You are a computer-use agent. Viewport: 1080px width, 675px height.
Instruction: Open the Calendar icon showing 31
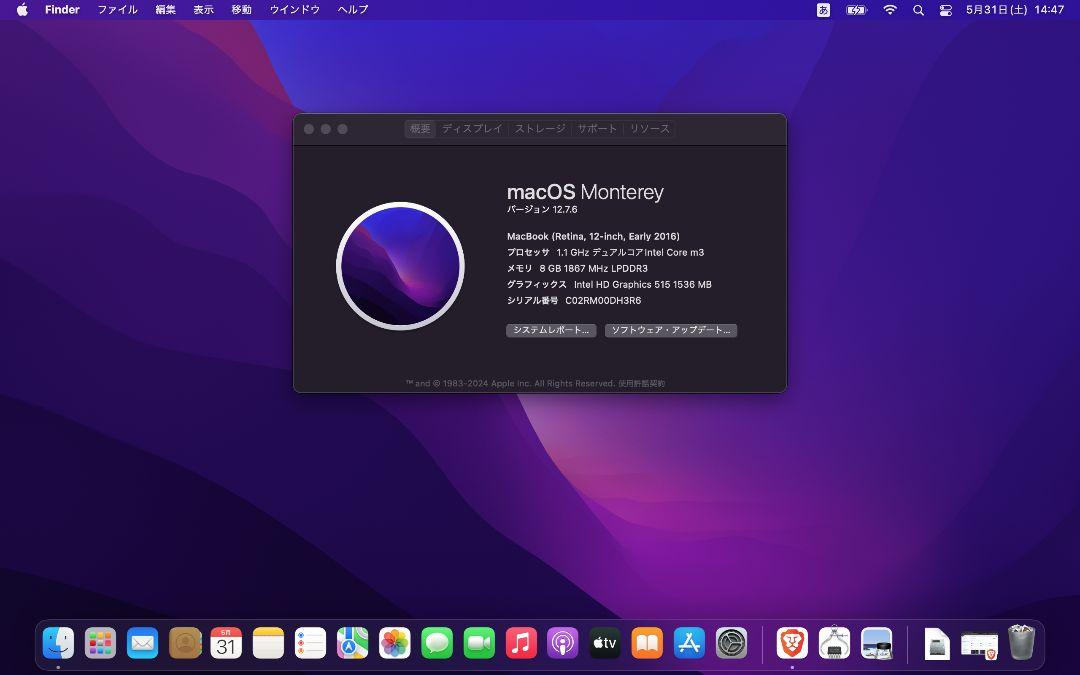click(x=227, y=643)
